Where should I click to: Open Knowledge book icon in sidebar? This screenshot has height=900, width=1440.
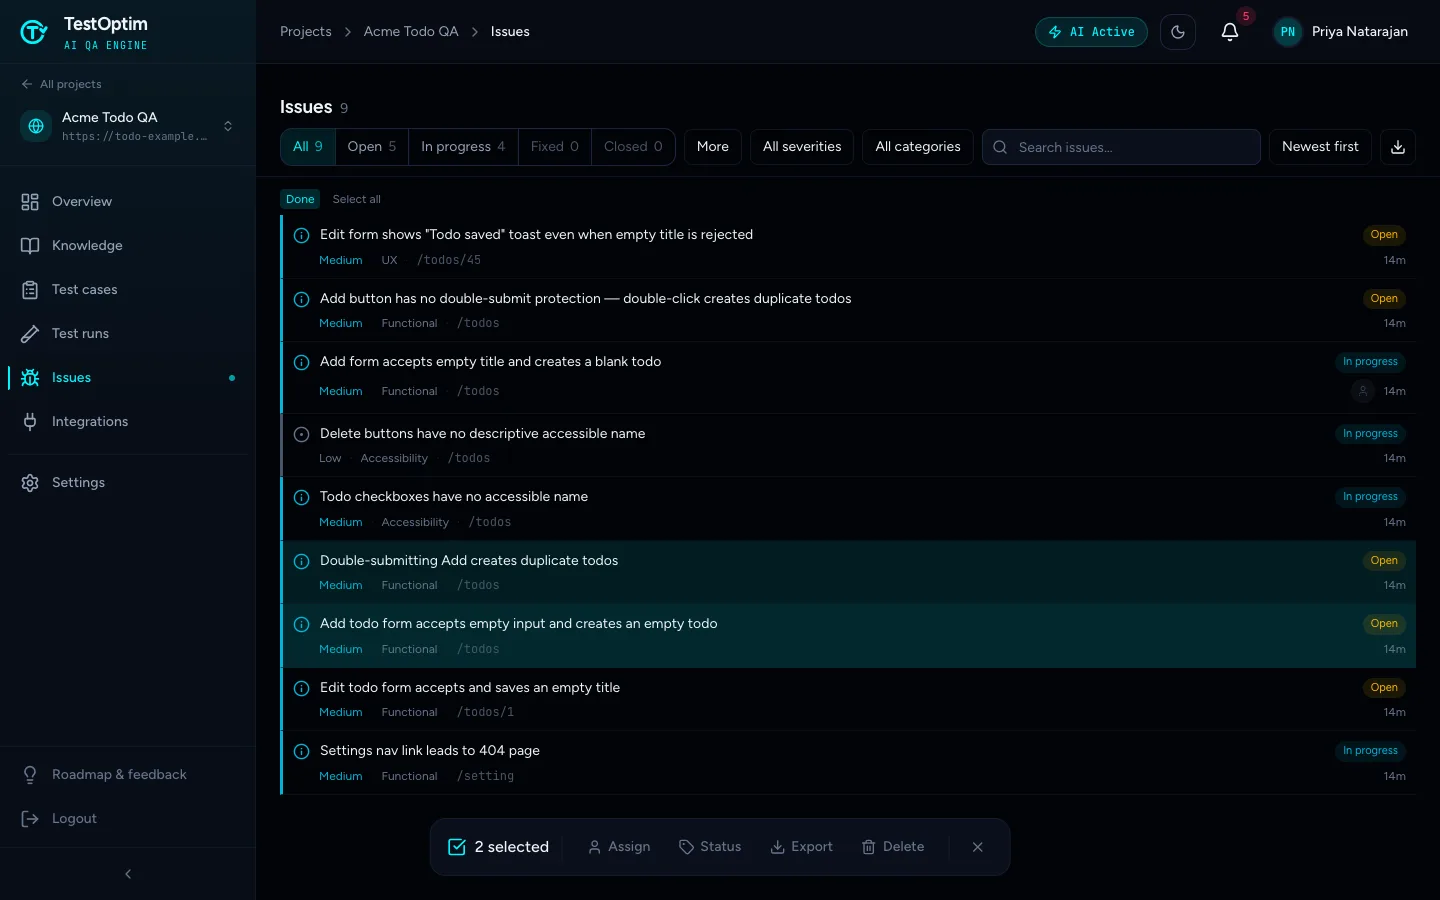(30, 246)
